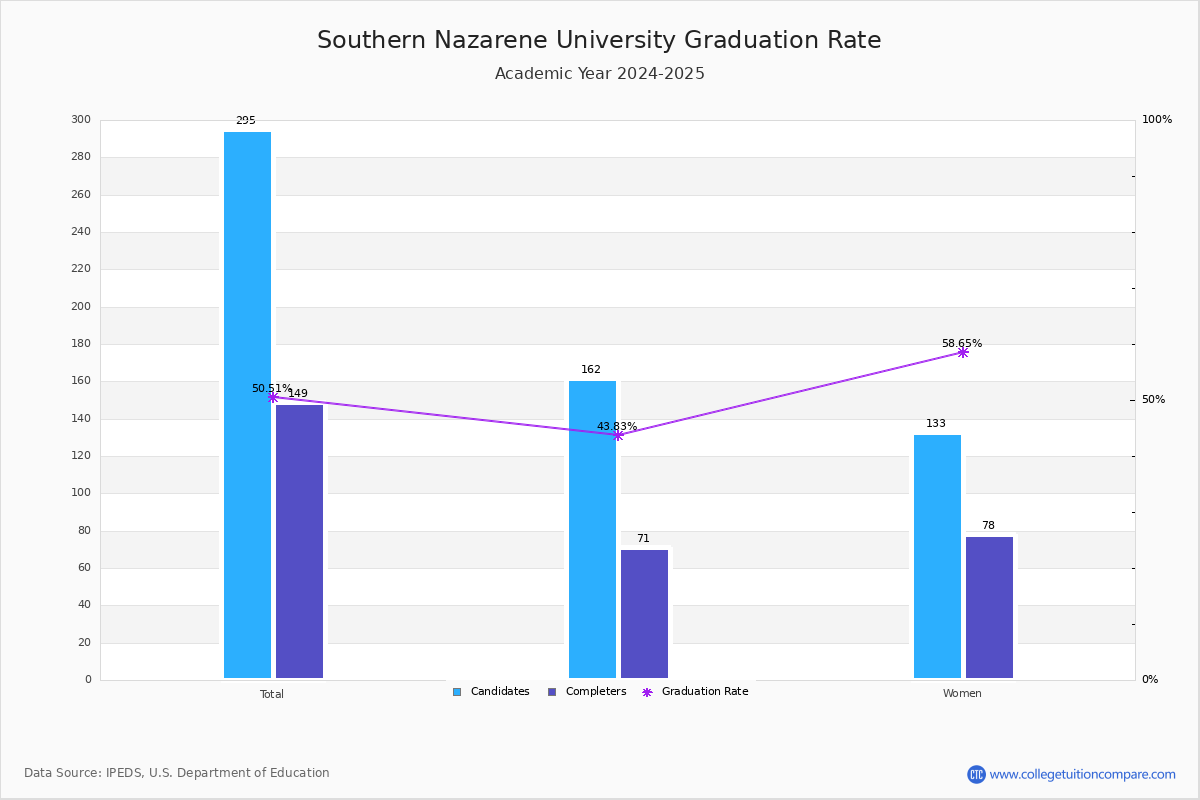Click the purple Completers legend square
1200x800 pixels.
click(x=552, y=692)
